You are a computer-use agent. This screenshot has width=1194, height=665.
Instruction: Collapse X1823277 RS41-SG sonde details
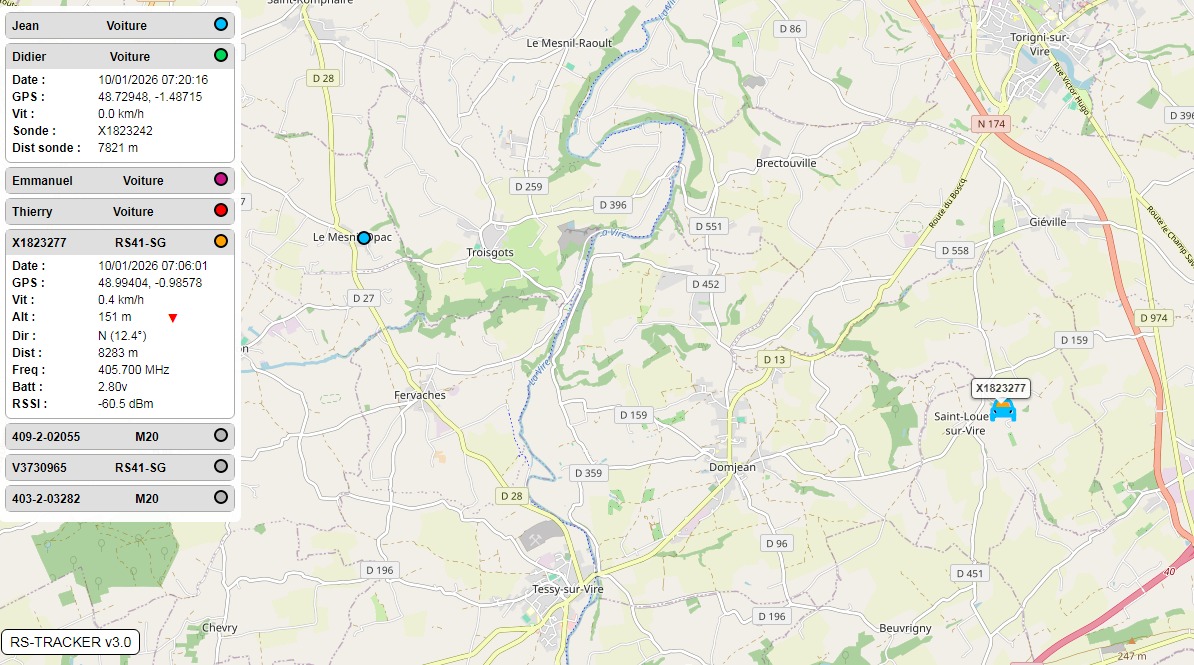click(120, 242)
